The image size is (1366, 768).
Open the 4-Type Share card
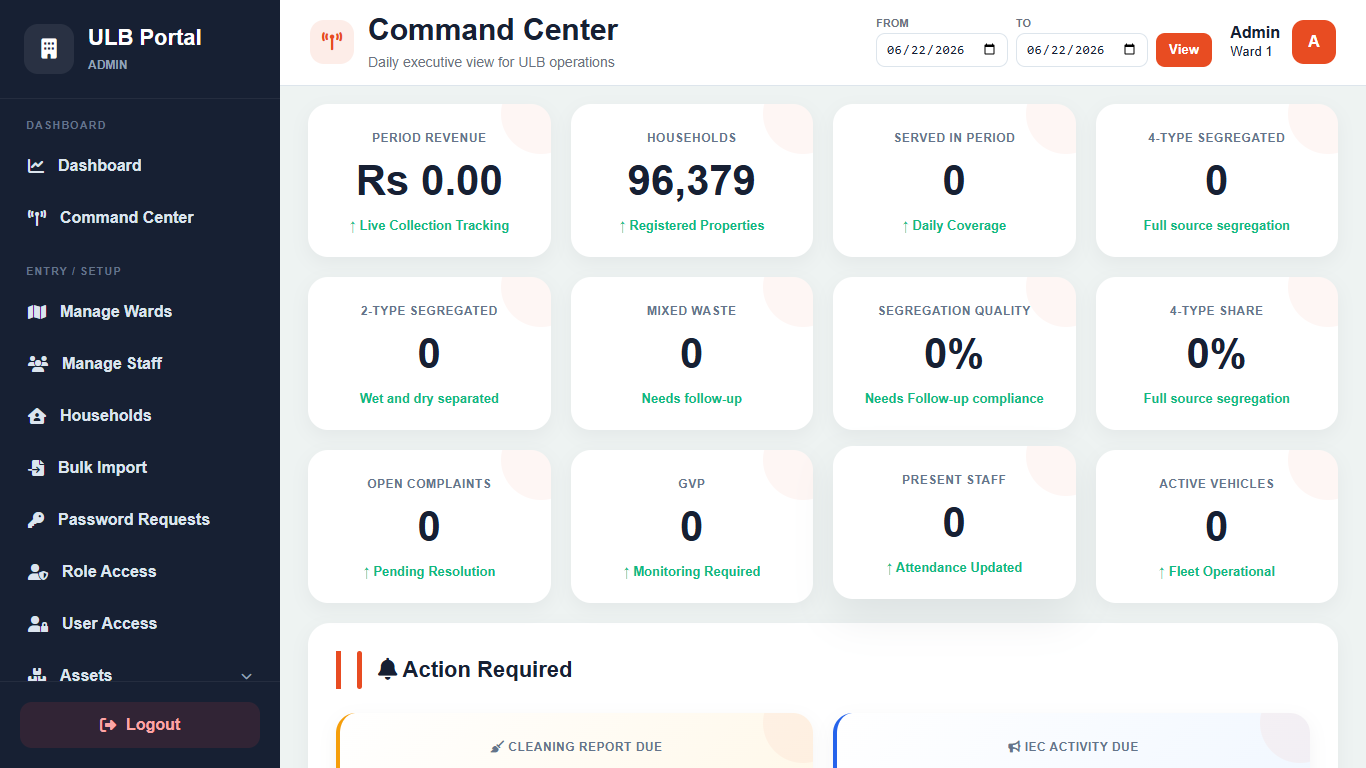click(x=1217, y=353)
